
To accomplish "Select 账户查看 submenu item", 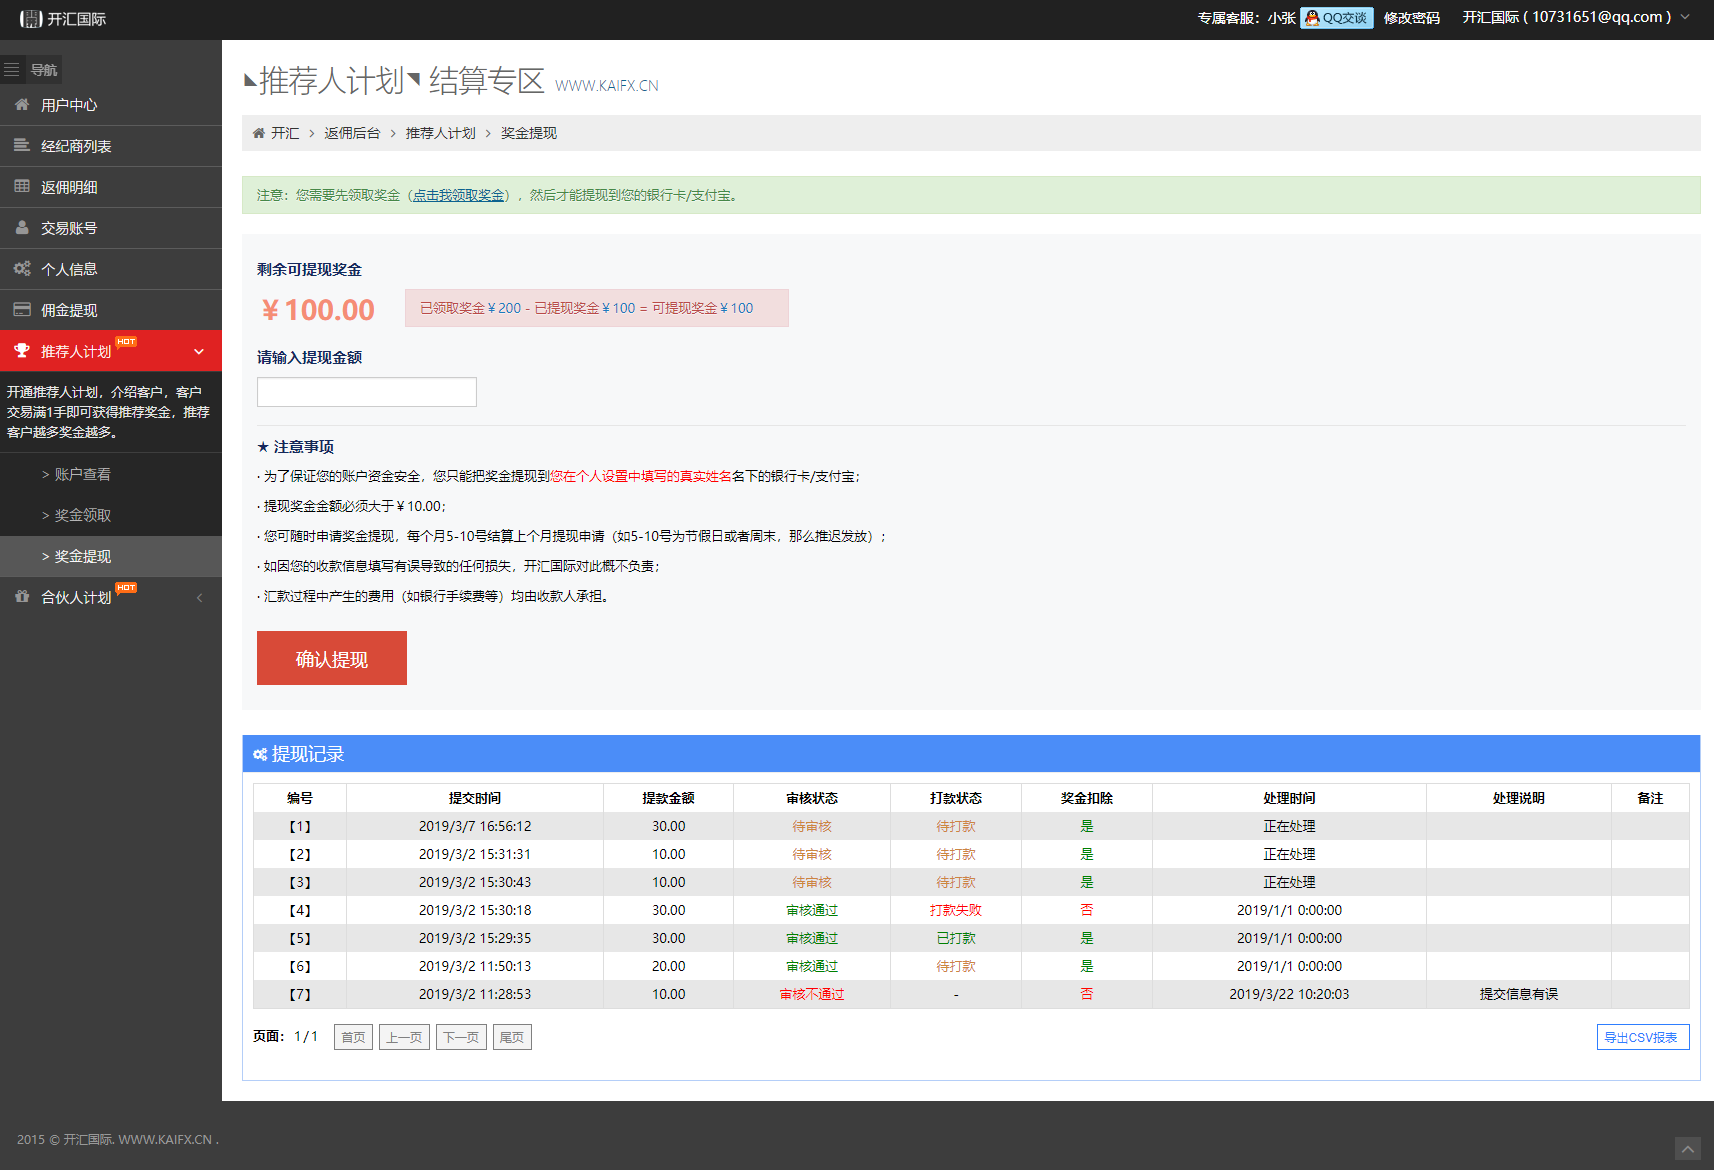I will pos(111,474).
